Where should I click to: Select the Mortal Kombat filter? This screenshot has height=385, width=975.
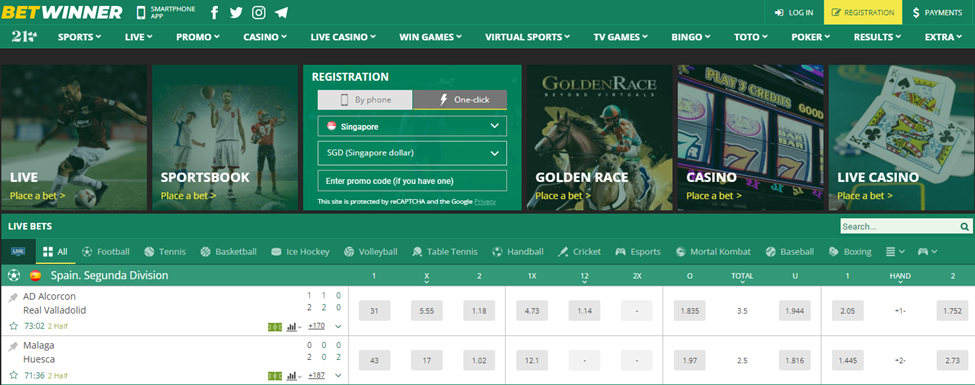point(713,252)
